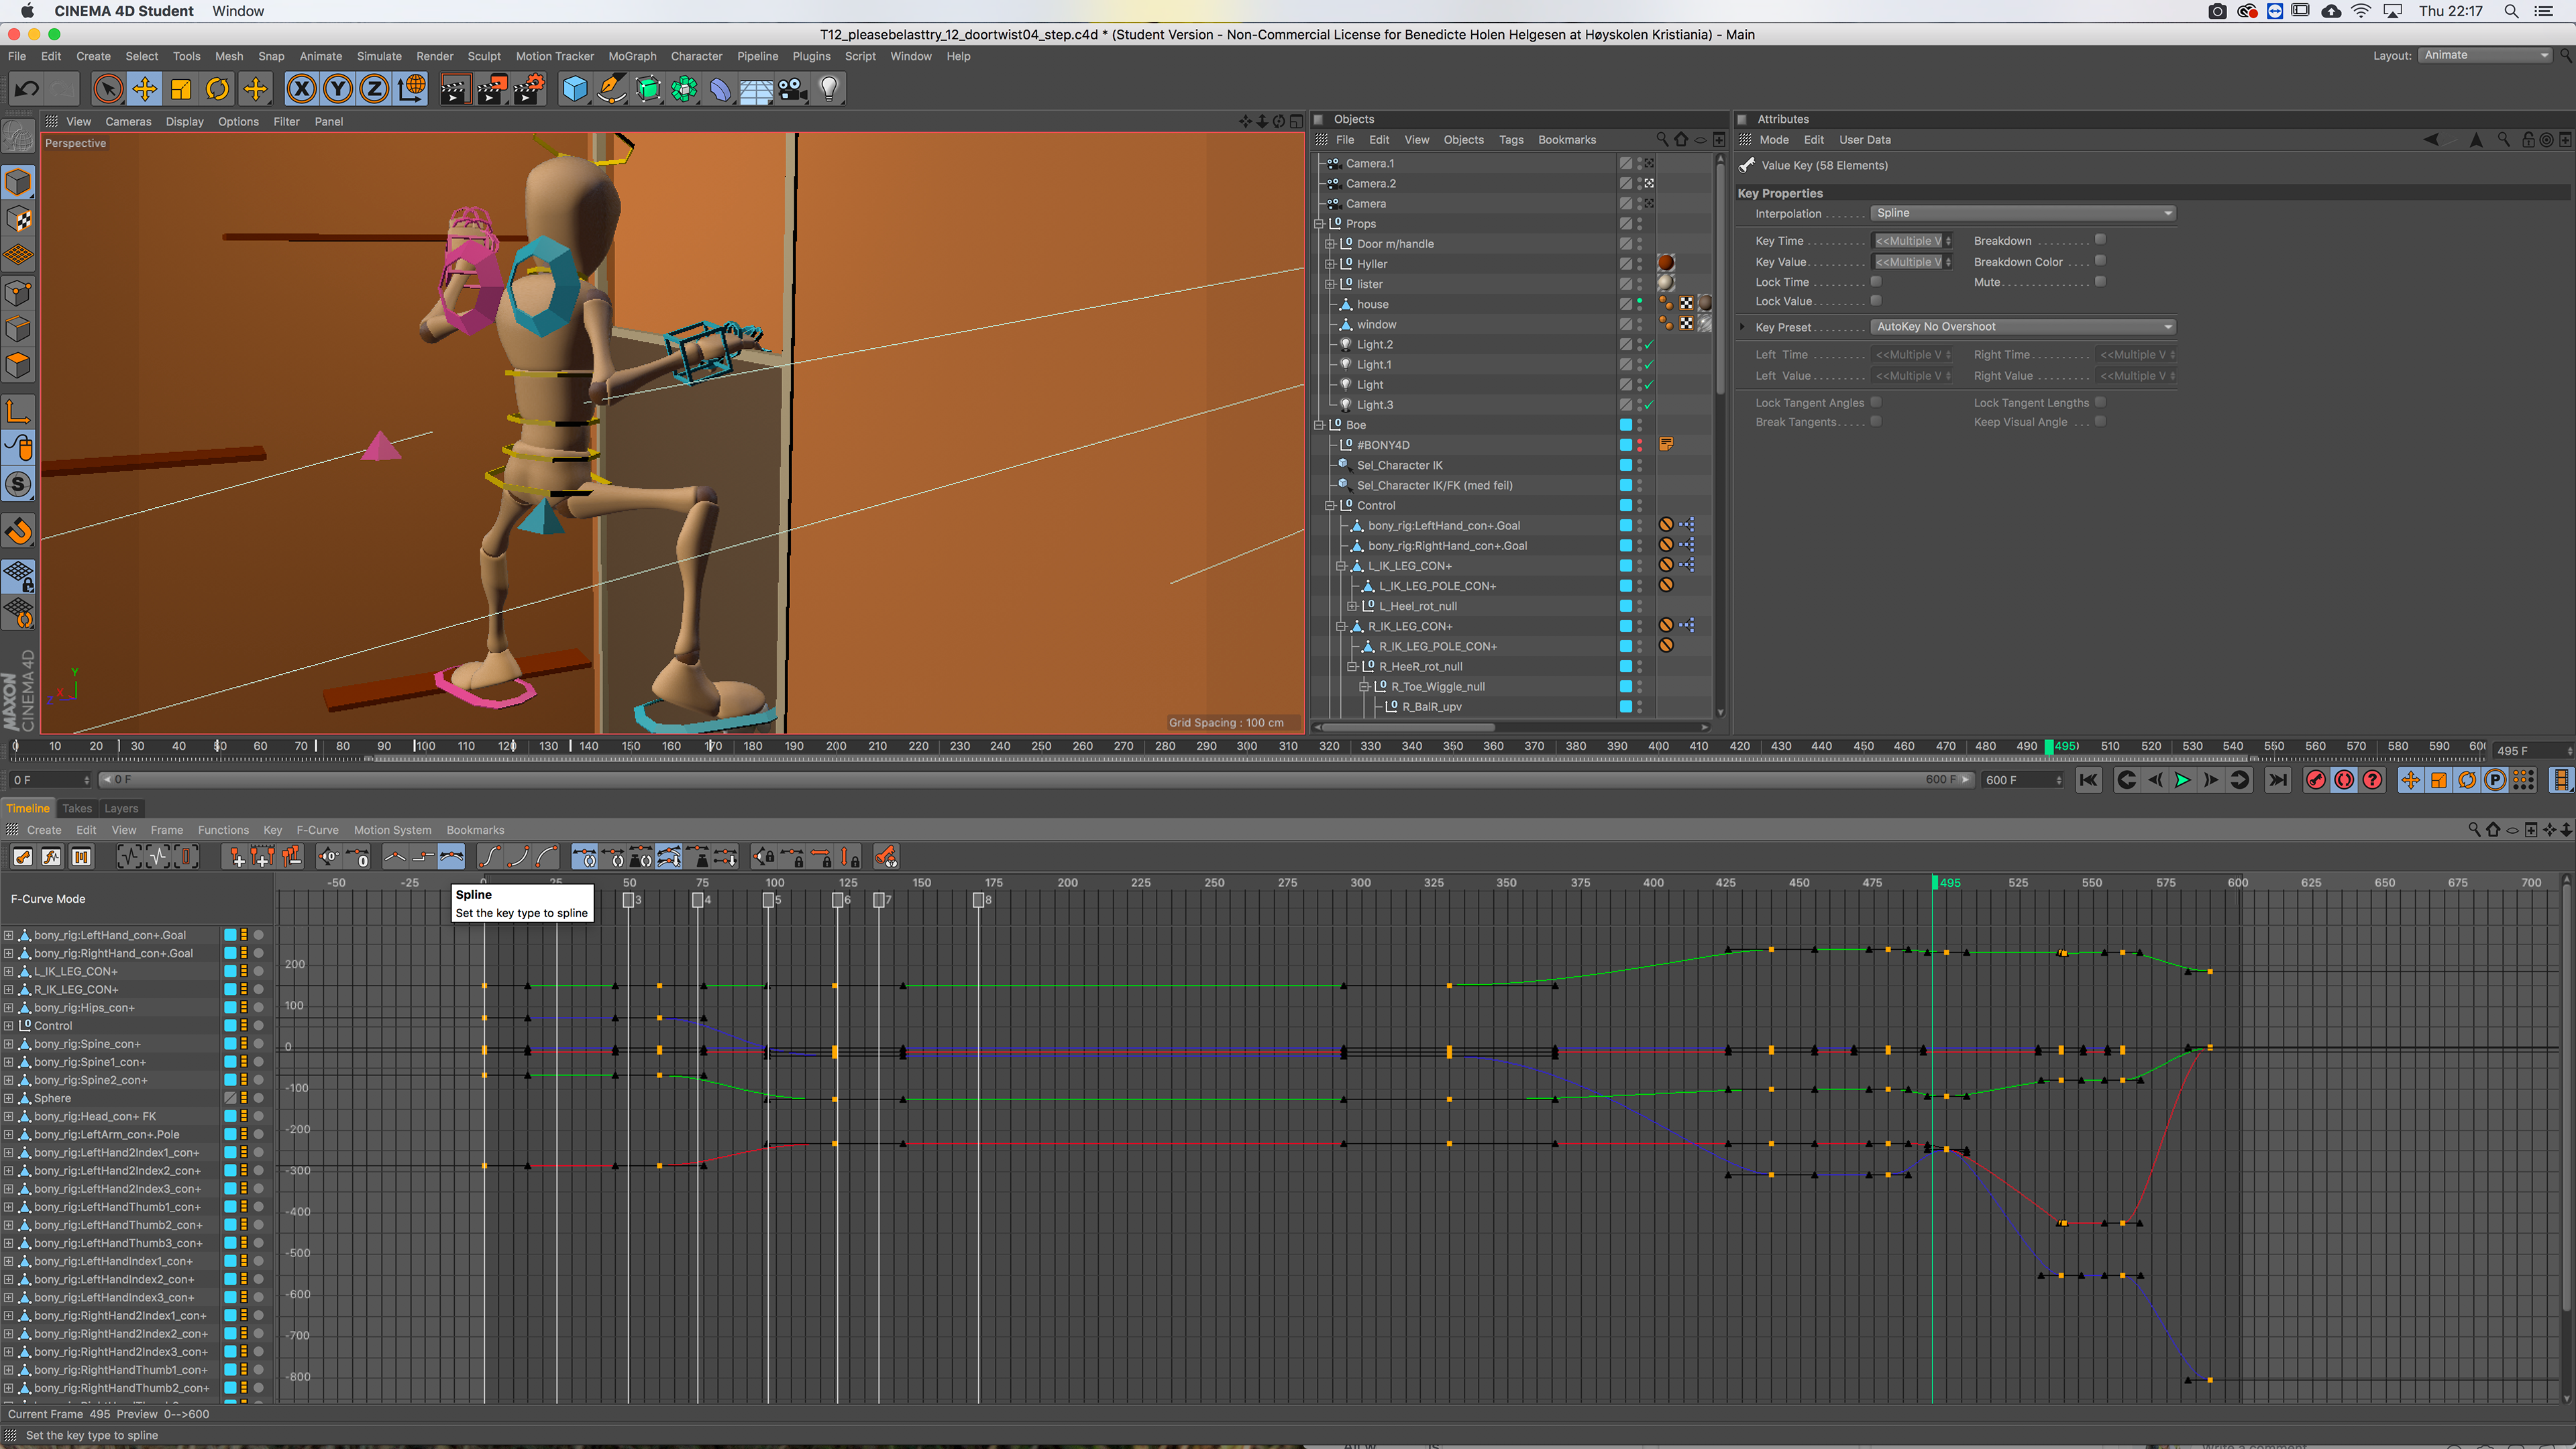
Task: Select the Rotate tool in top toolbar
Action: point(217,89)
